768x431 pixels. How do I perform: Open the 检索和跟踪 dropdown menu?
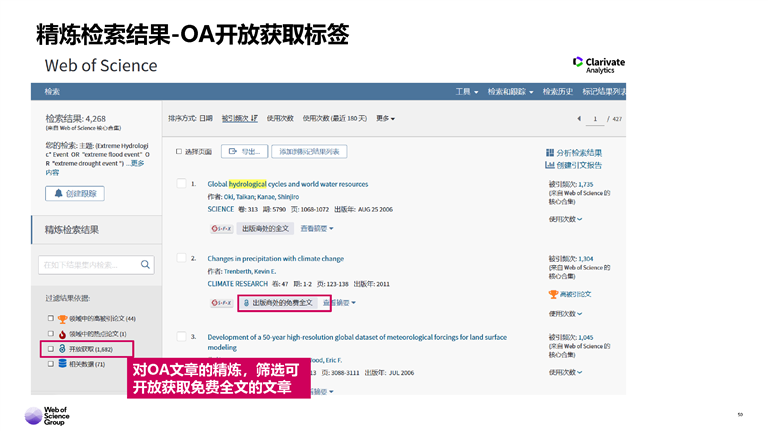point(510,92)
